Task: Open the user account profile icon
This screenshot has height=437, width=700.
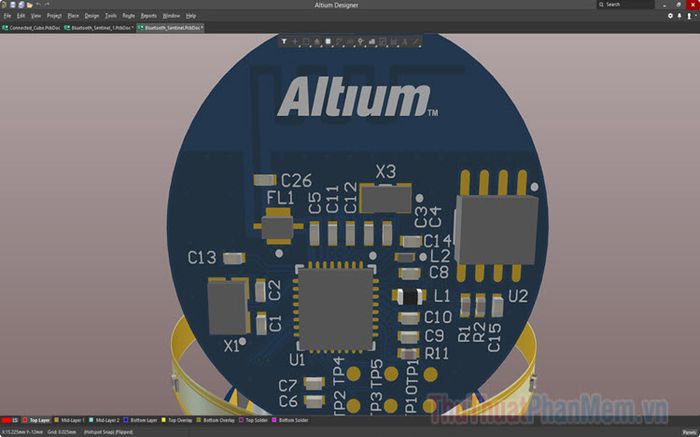Action: point(689,16)
